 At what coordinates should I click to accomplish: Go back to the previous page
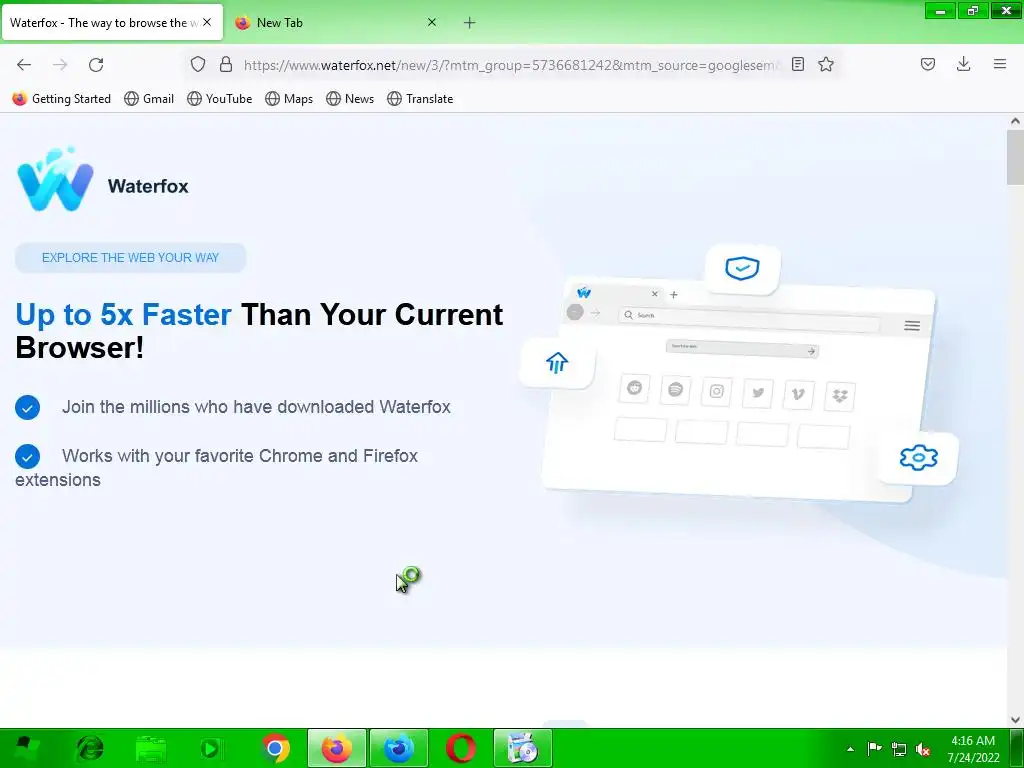[x=24, y=64]
